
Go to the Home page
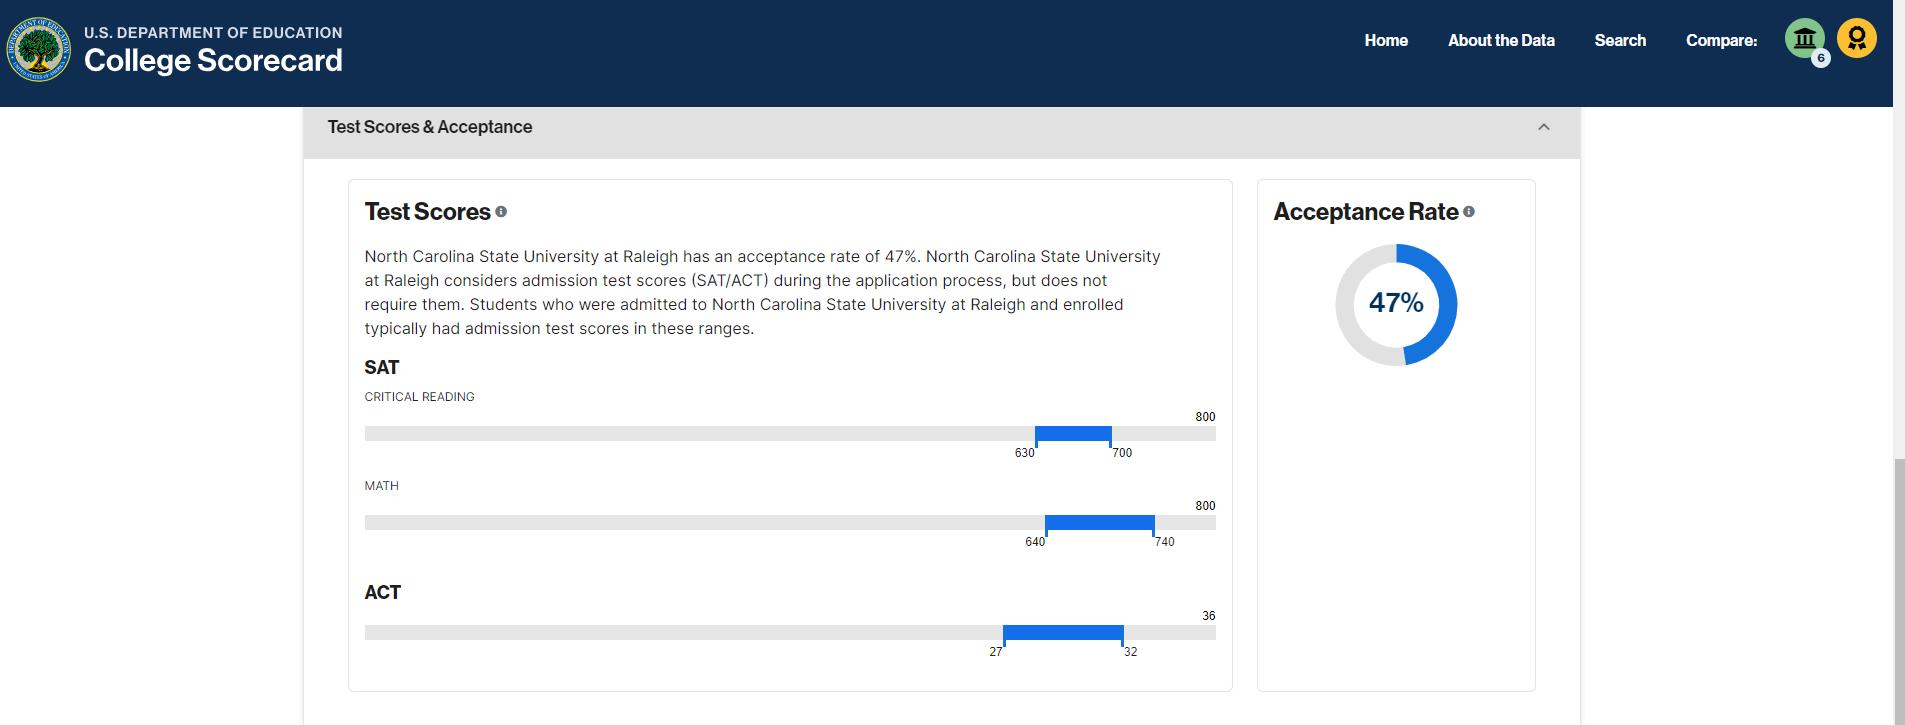1385,40
